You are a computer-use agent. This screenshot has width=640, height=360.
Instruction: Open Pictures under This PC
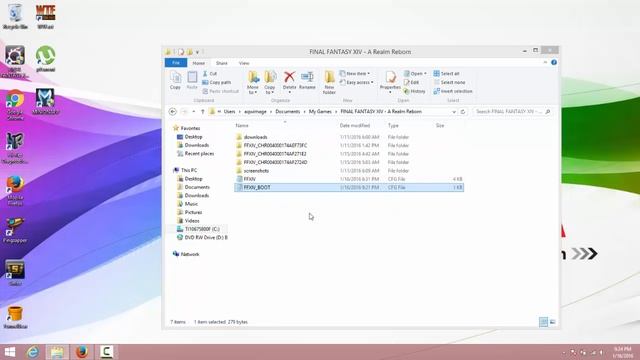point(193,212)
